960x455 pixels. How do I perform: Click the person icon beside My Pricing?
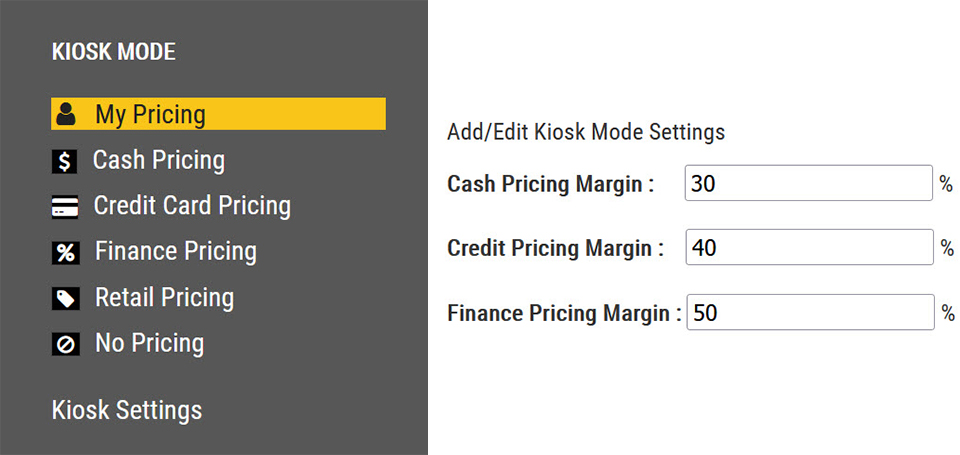click(66, 114)
